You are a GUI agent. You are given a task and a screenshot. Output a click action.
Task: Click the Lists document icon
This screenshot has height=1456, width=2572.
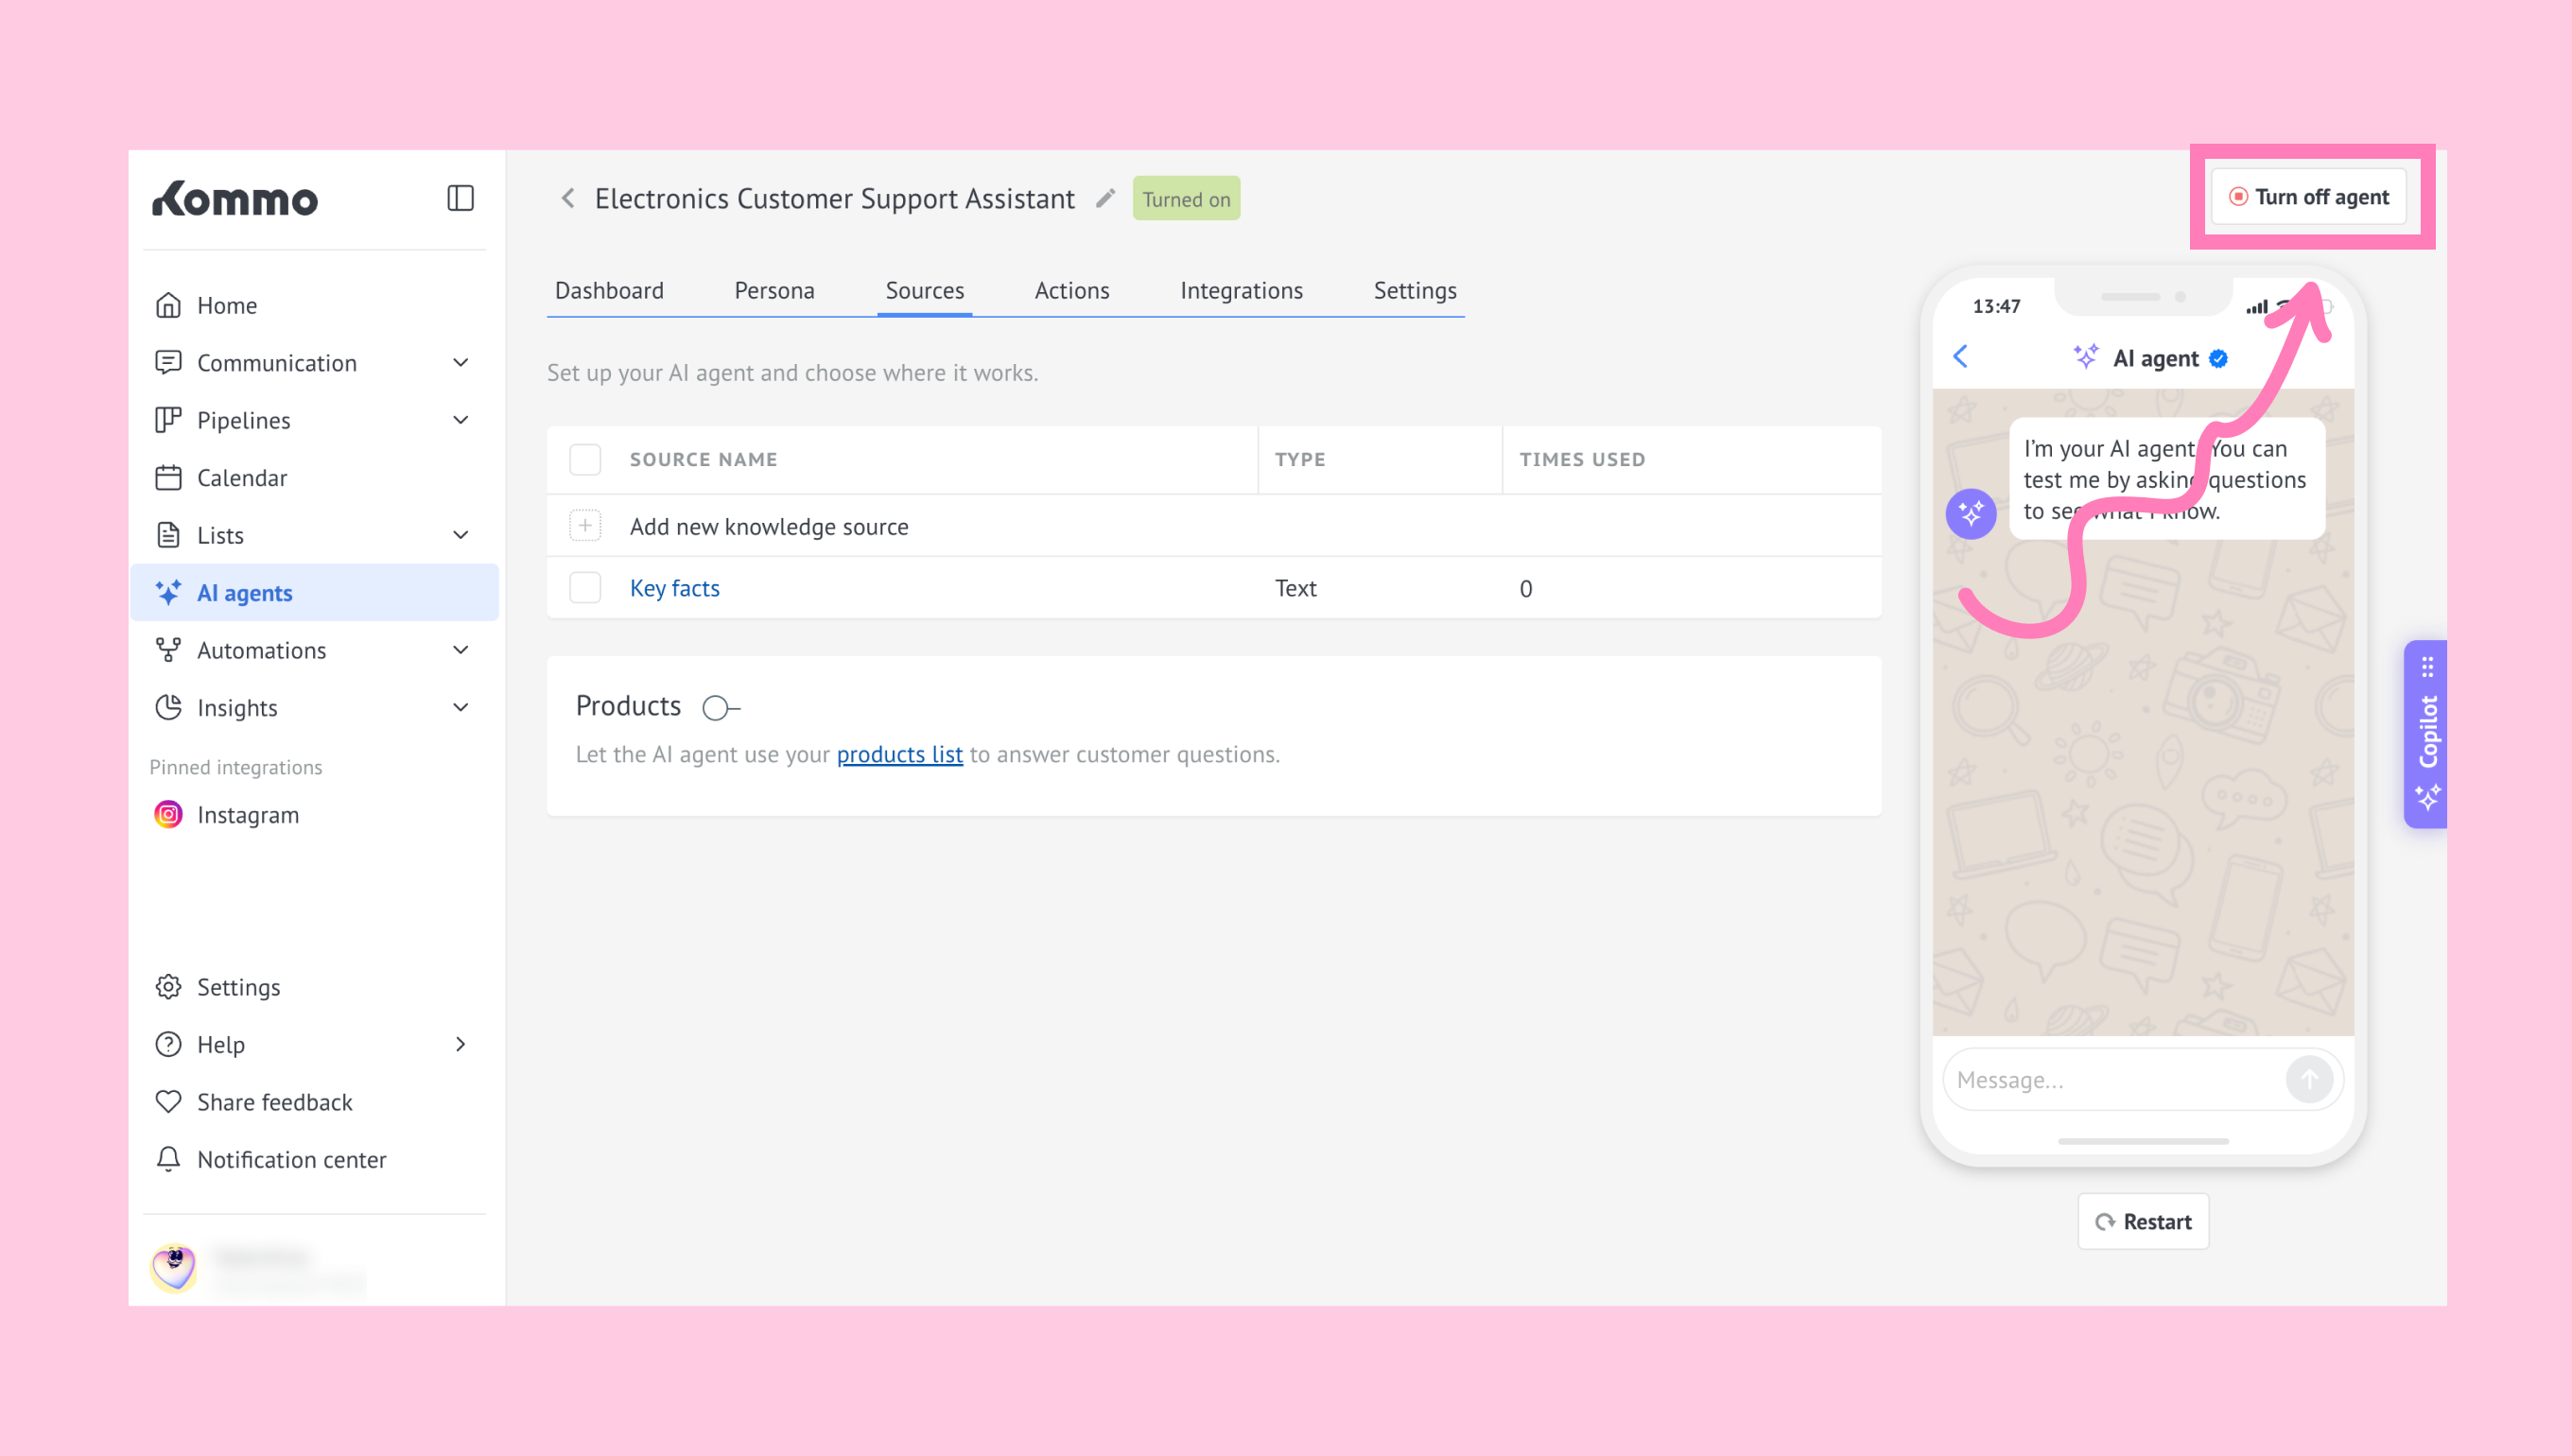(168, 535)
